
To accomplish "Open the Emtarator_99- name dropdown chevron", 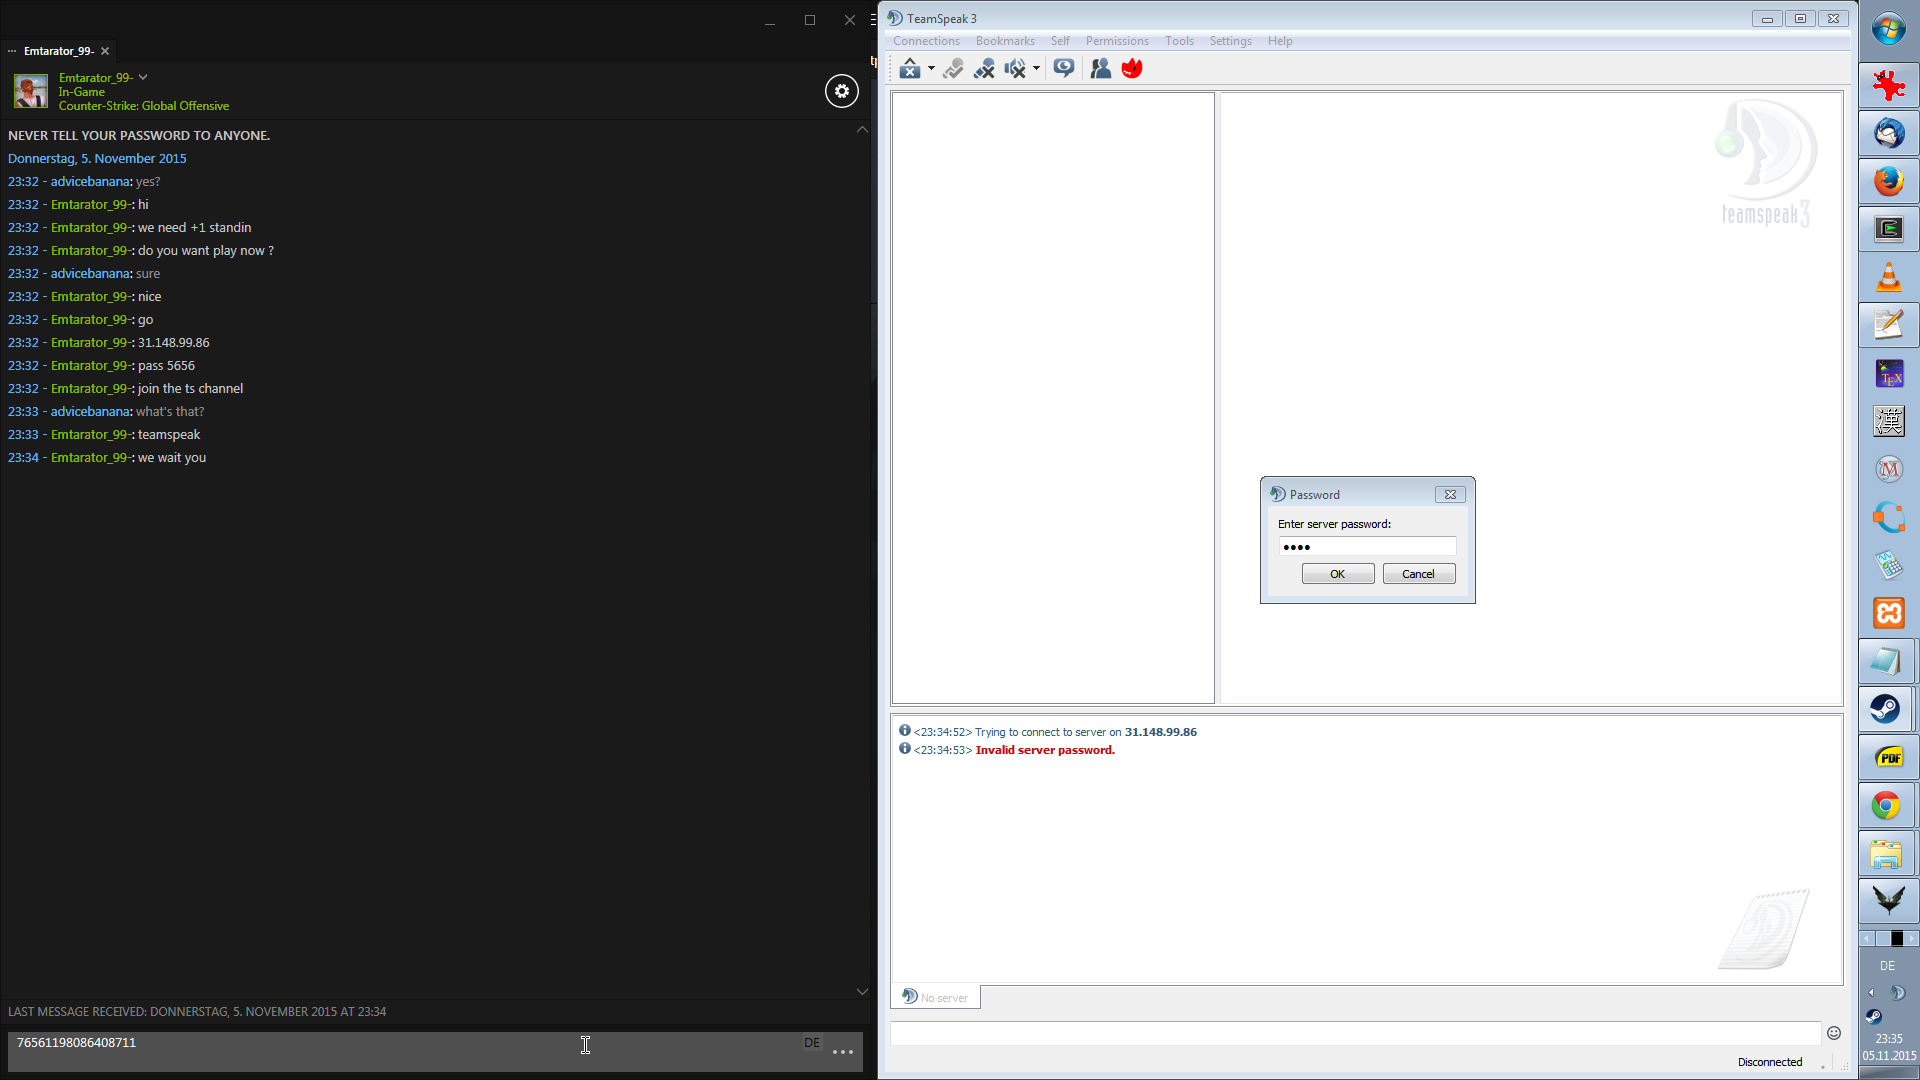I will 143,77.
